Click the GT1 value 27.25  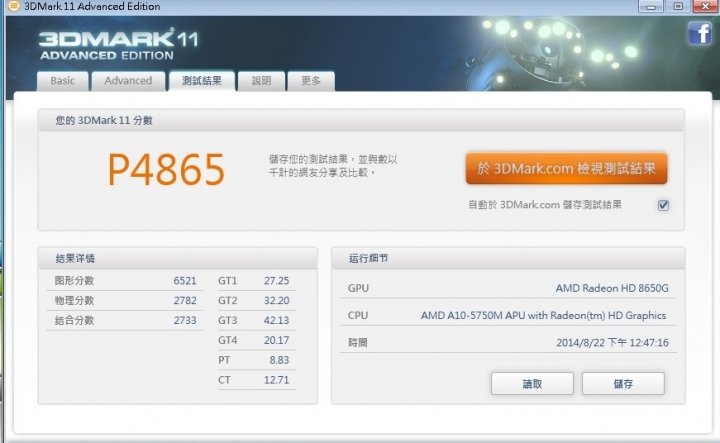276,280
